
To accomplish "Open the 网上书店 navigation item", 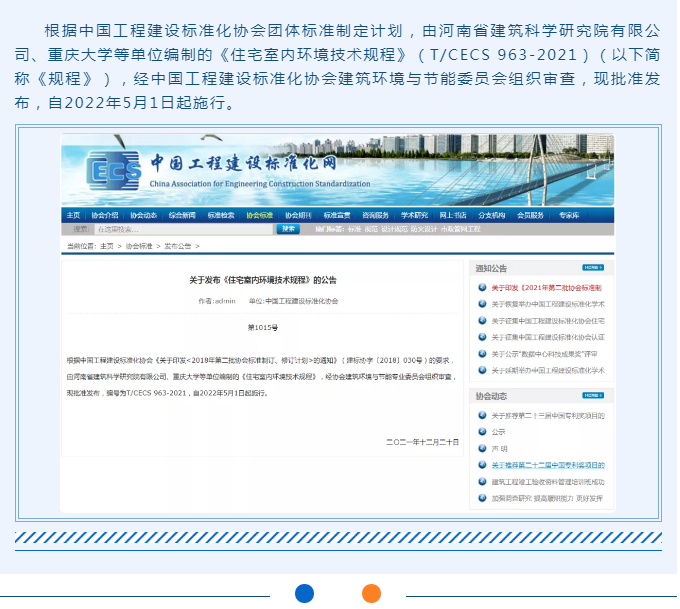I will point(453,215).
